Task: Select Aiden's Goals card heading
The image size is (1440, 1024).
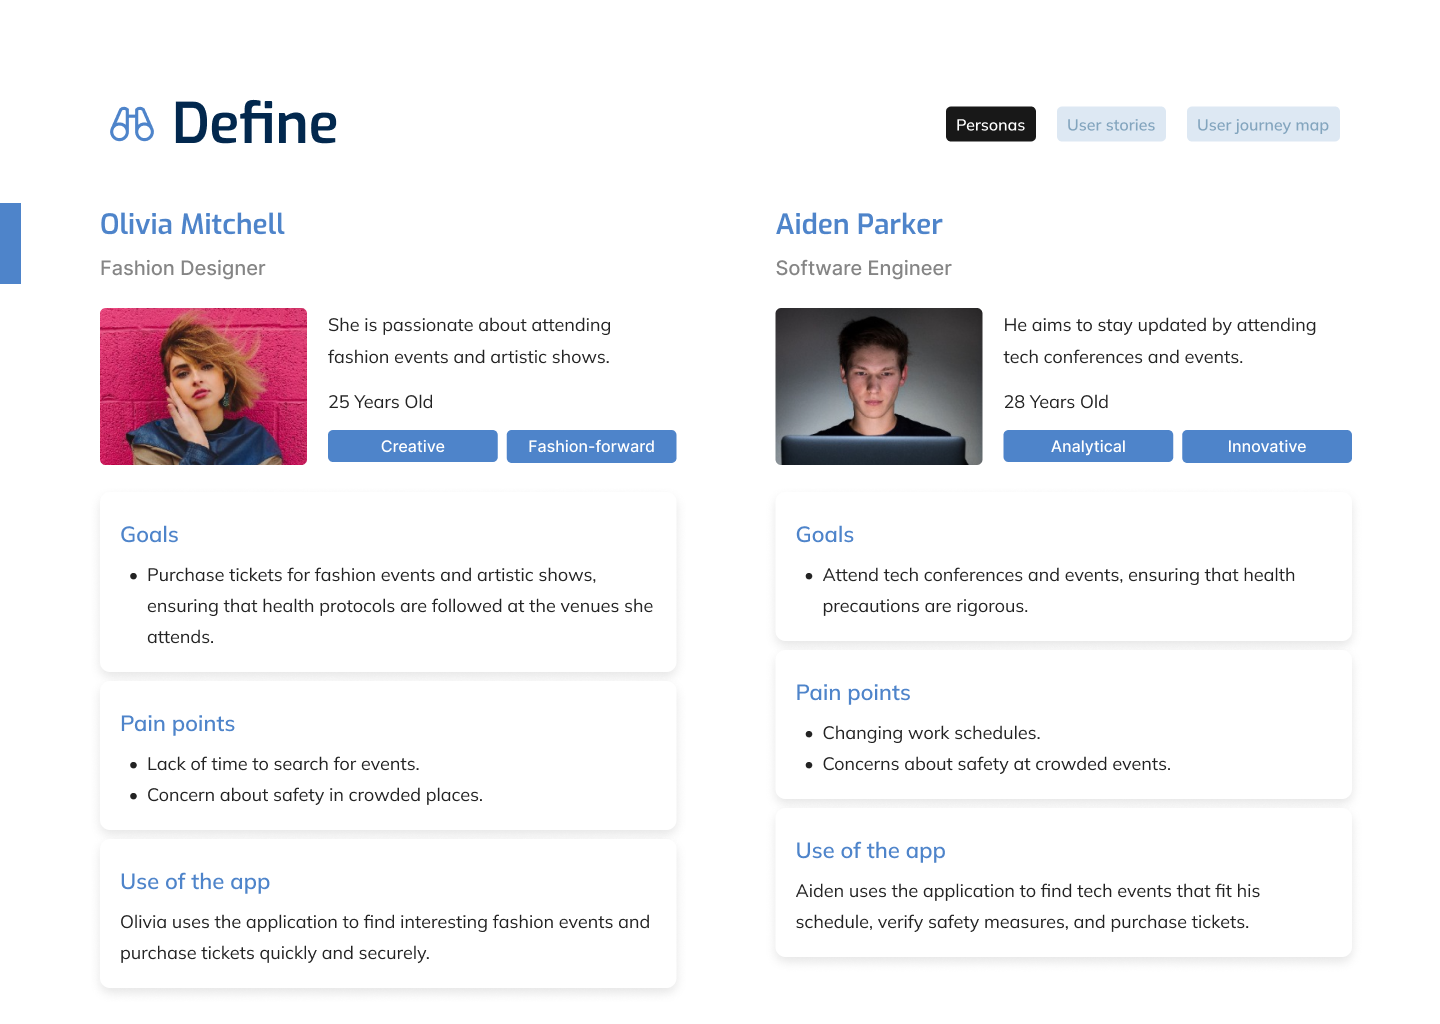Action: click(x=824, y=535)
